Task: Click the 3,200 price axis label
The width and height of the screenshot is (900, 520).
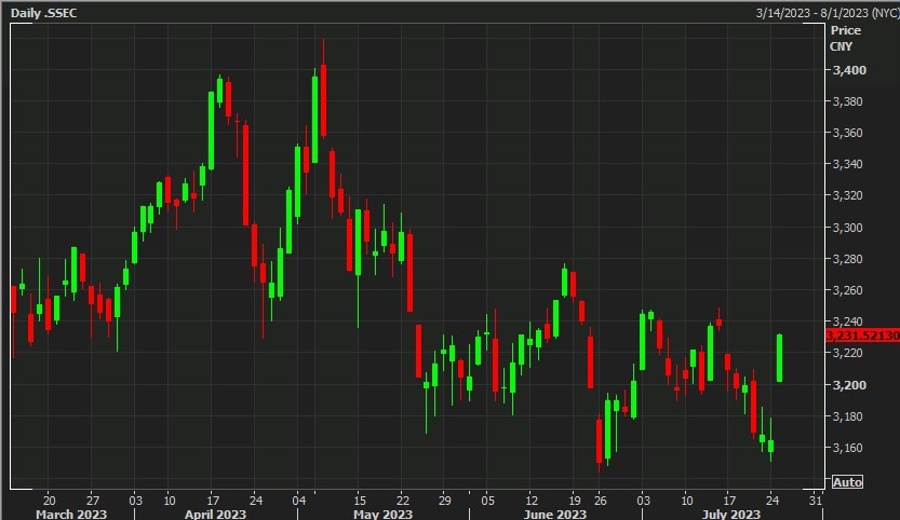Action: coord(849,385)
